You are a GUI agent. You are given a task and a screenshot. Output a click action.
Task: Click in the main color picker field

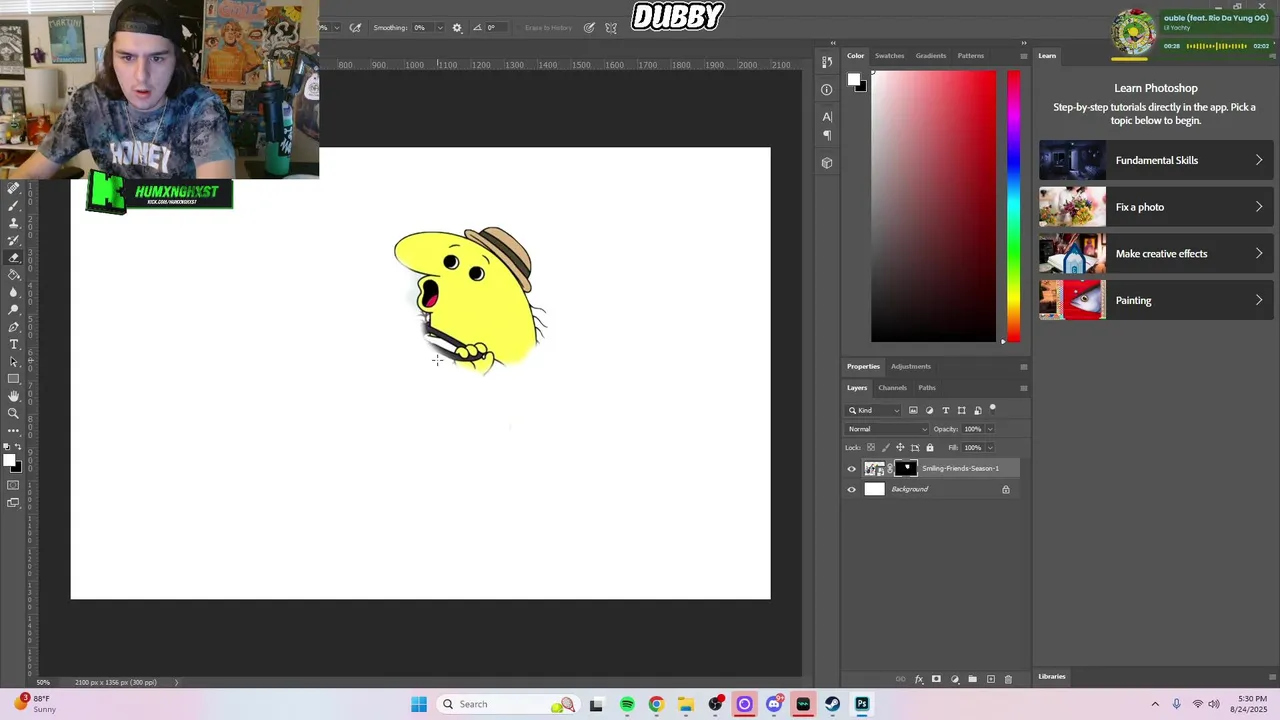coord(933,206)
